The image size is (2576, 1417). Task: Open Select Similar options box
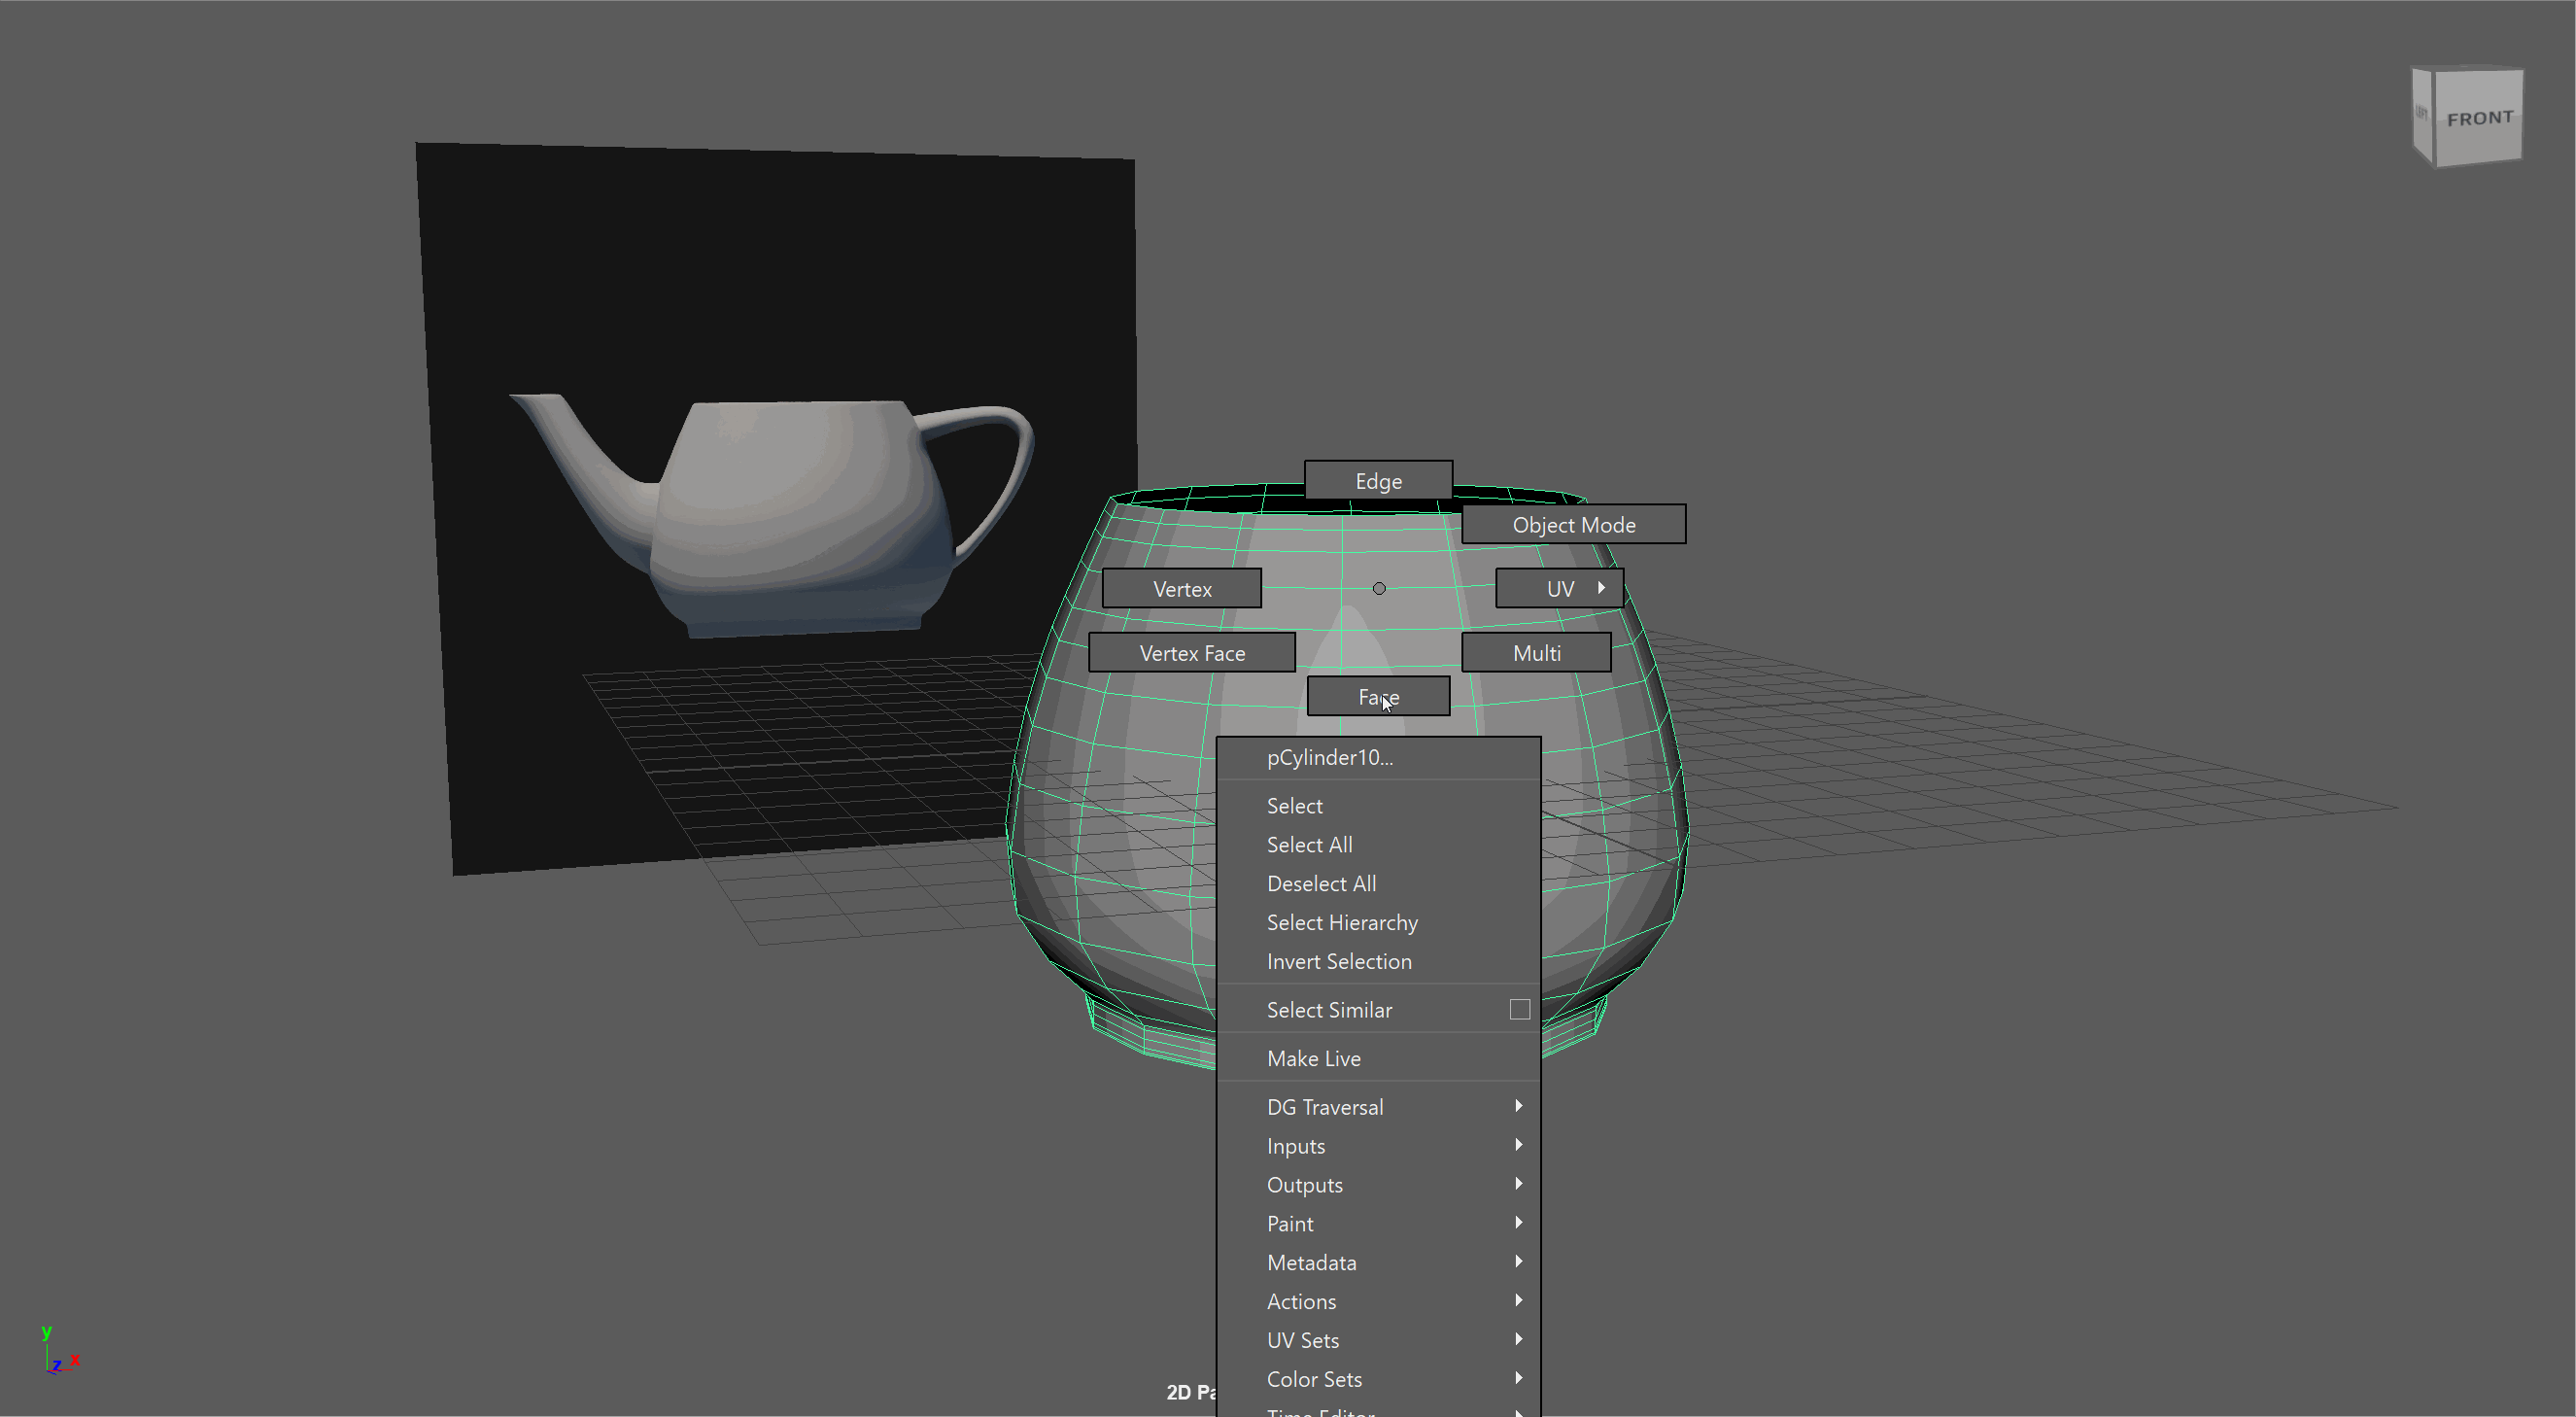pyautogui.click(x=1519, y=1010)
